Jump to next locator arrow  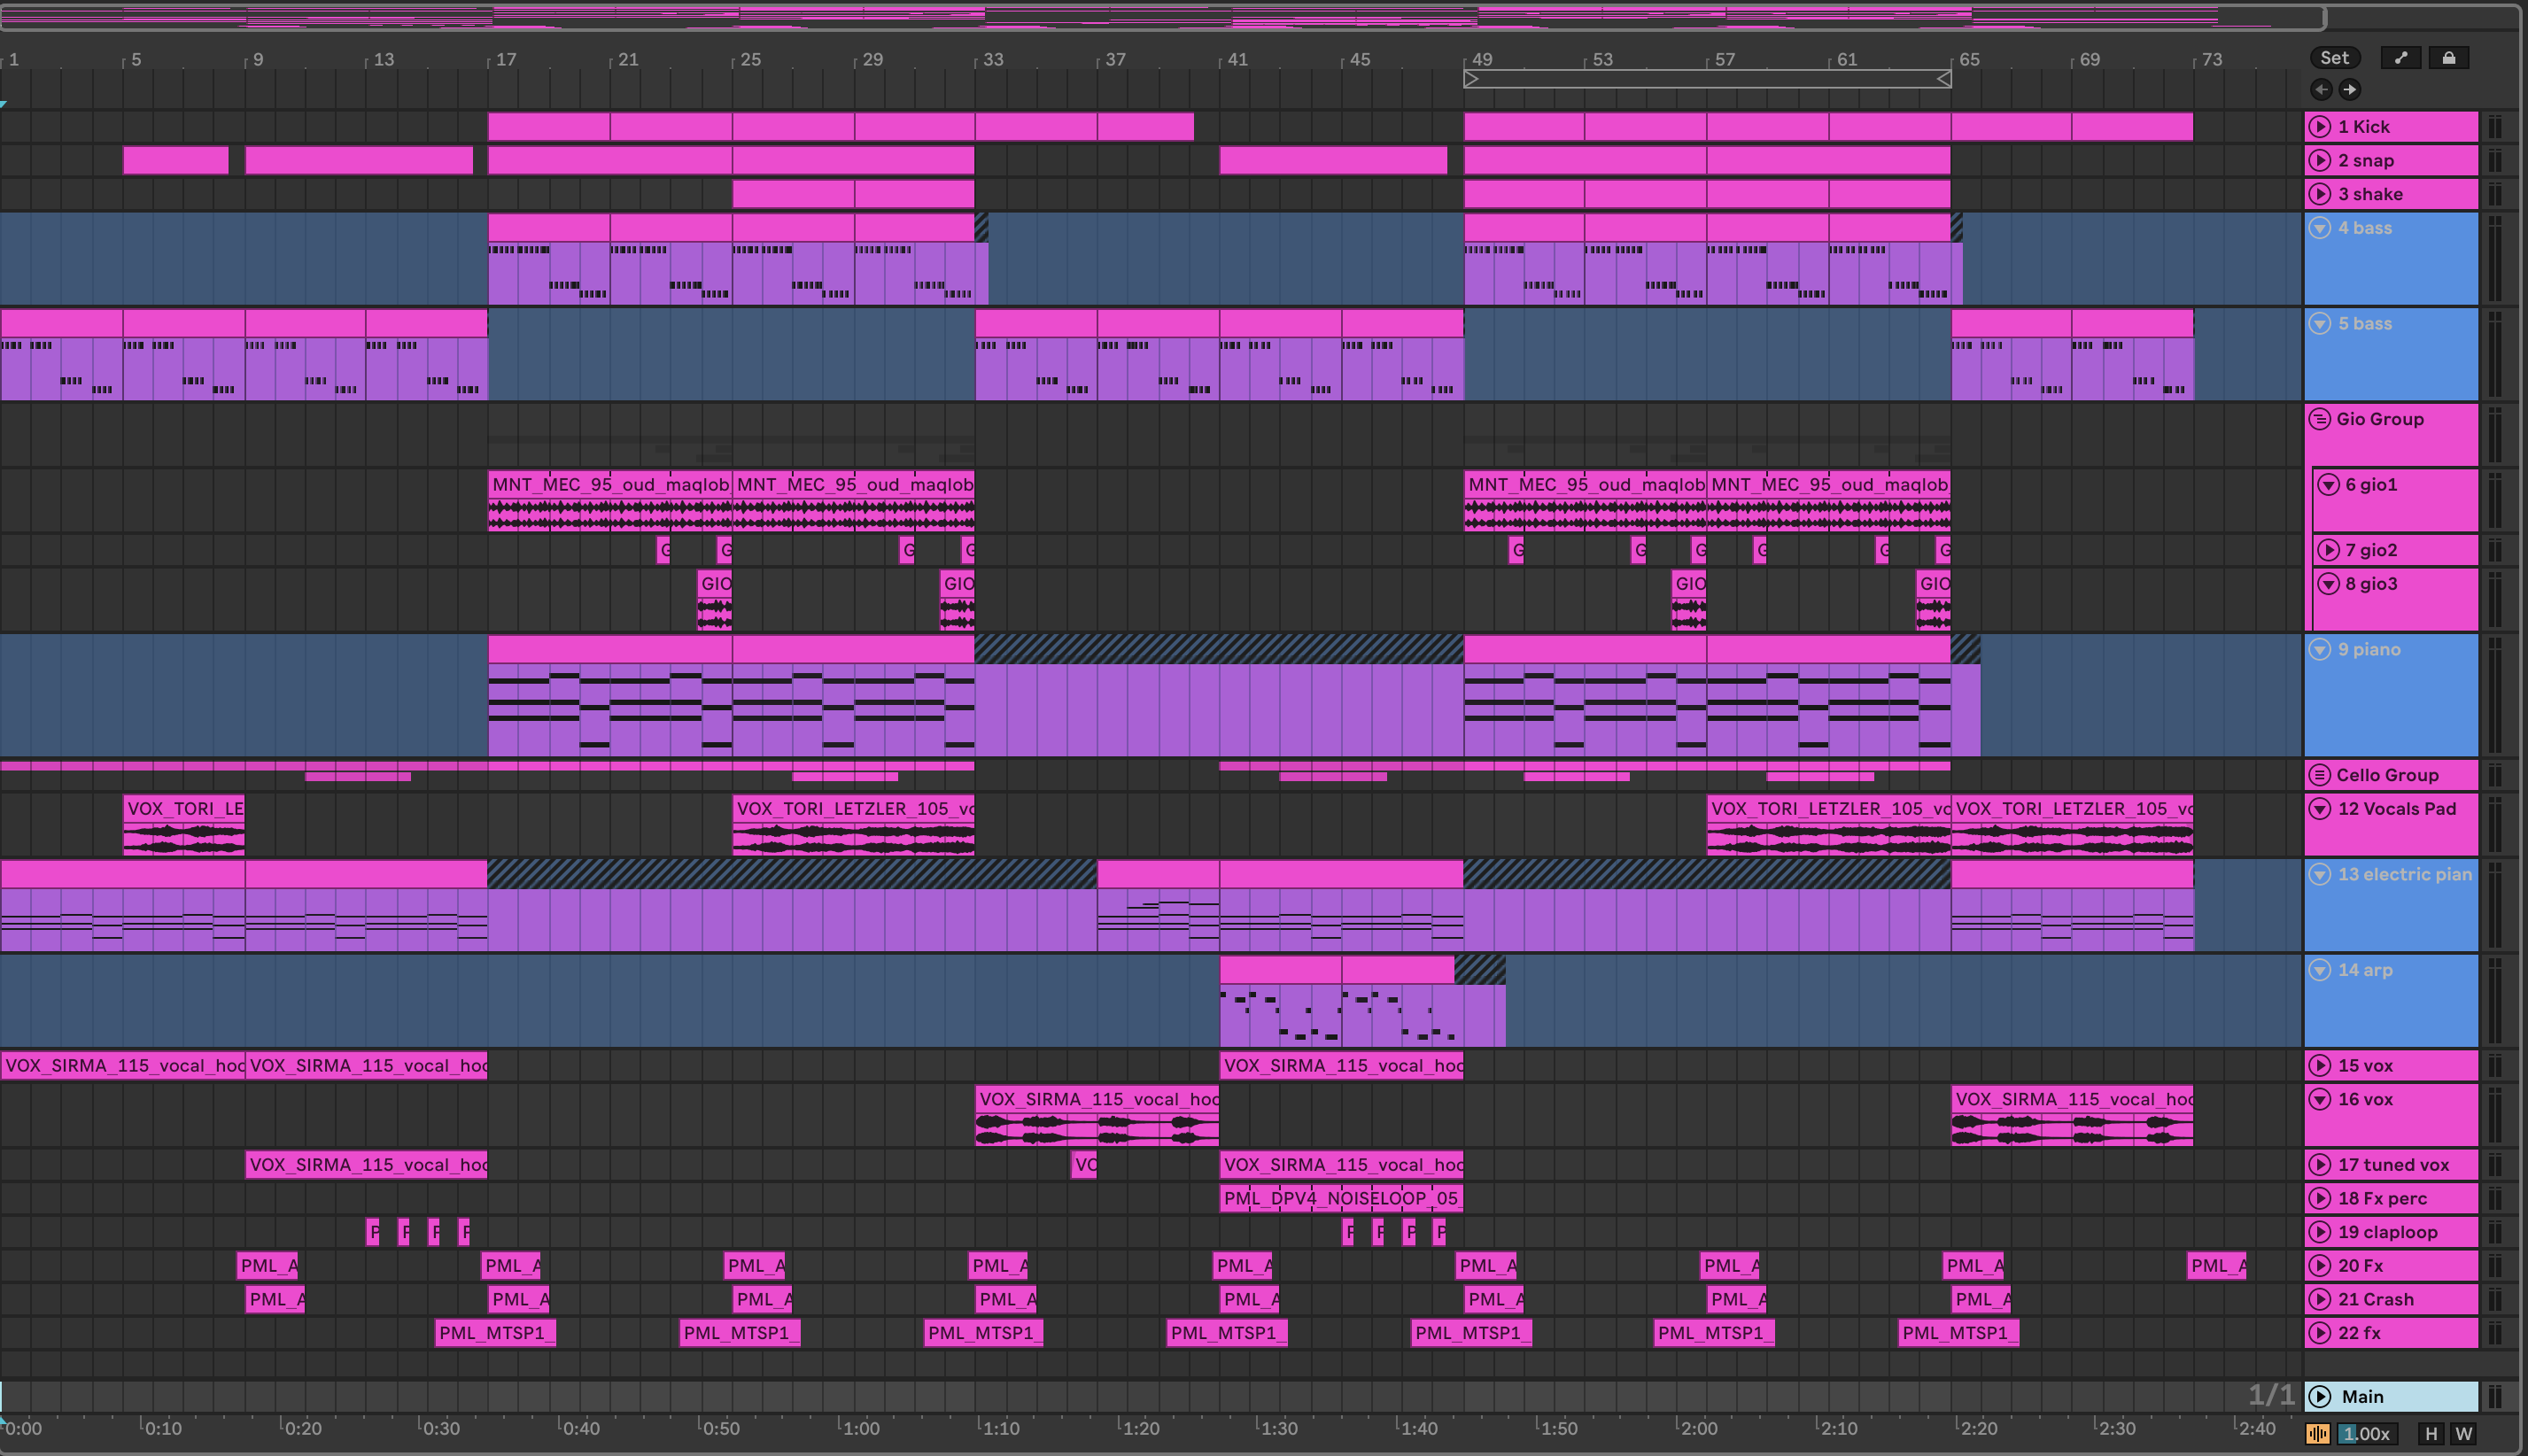2350,89
